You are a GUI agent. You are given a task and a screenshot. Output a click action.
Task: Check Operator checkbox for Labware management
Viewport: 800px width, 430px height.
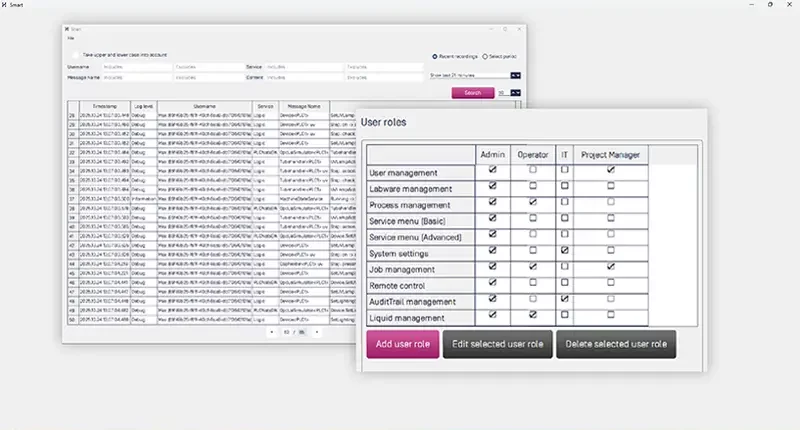click(532, 187)
